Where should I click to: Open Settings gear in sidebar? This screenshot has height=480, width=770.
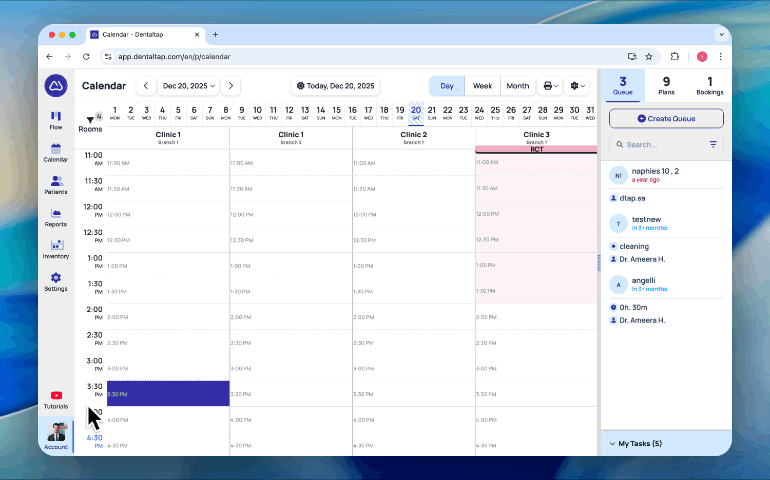[56, 281]
